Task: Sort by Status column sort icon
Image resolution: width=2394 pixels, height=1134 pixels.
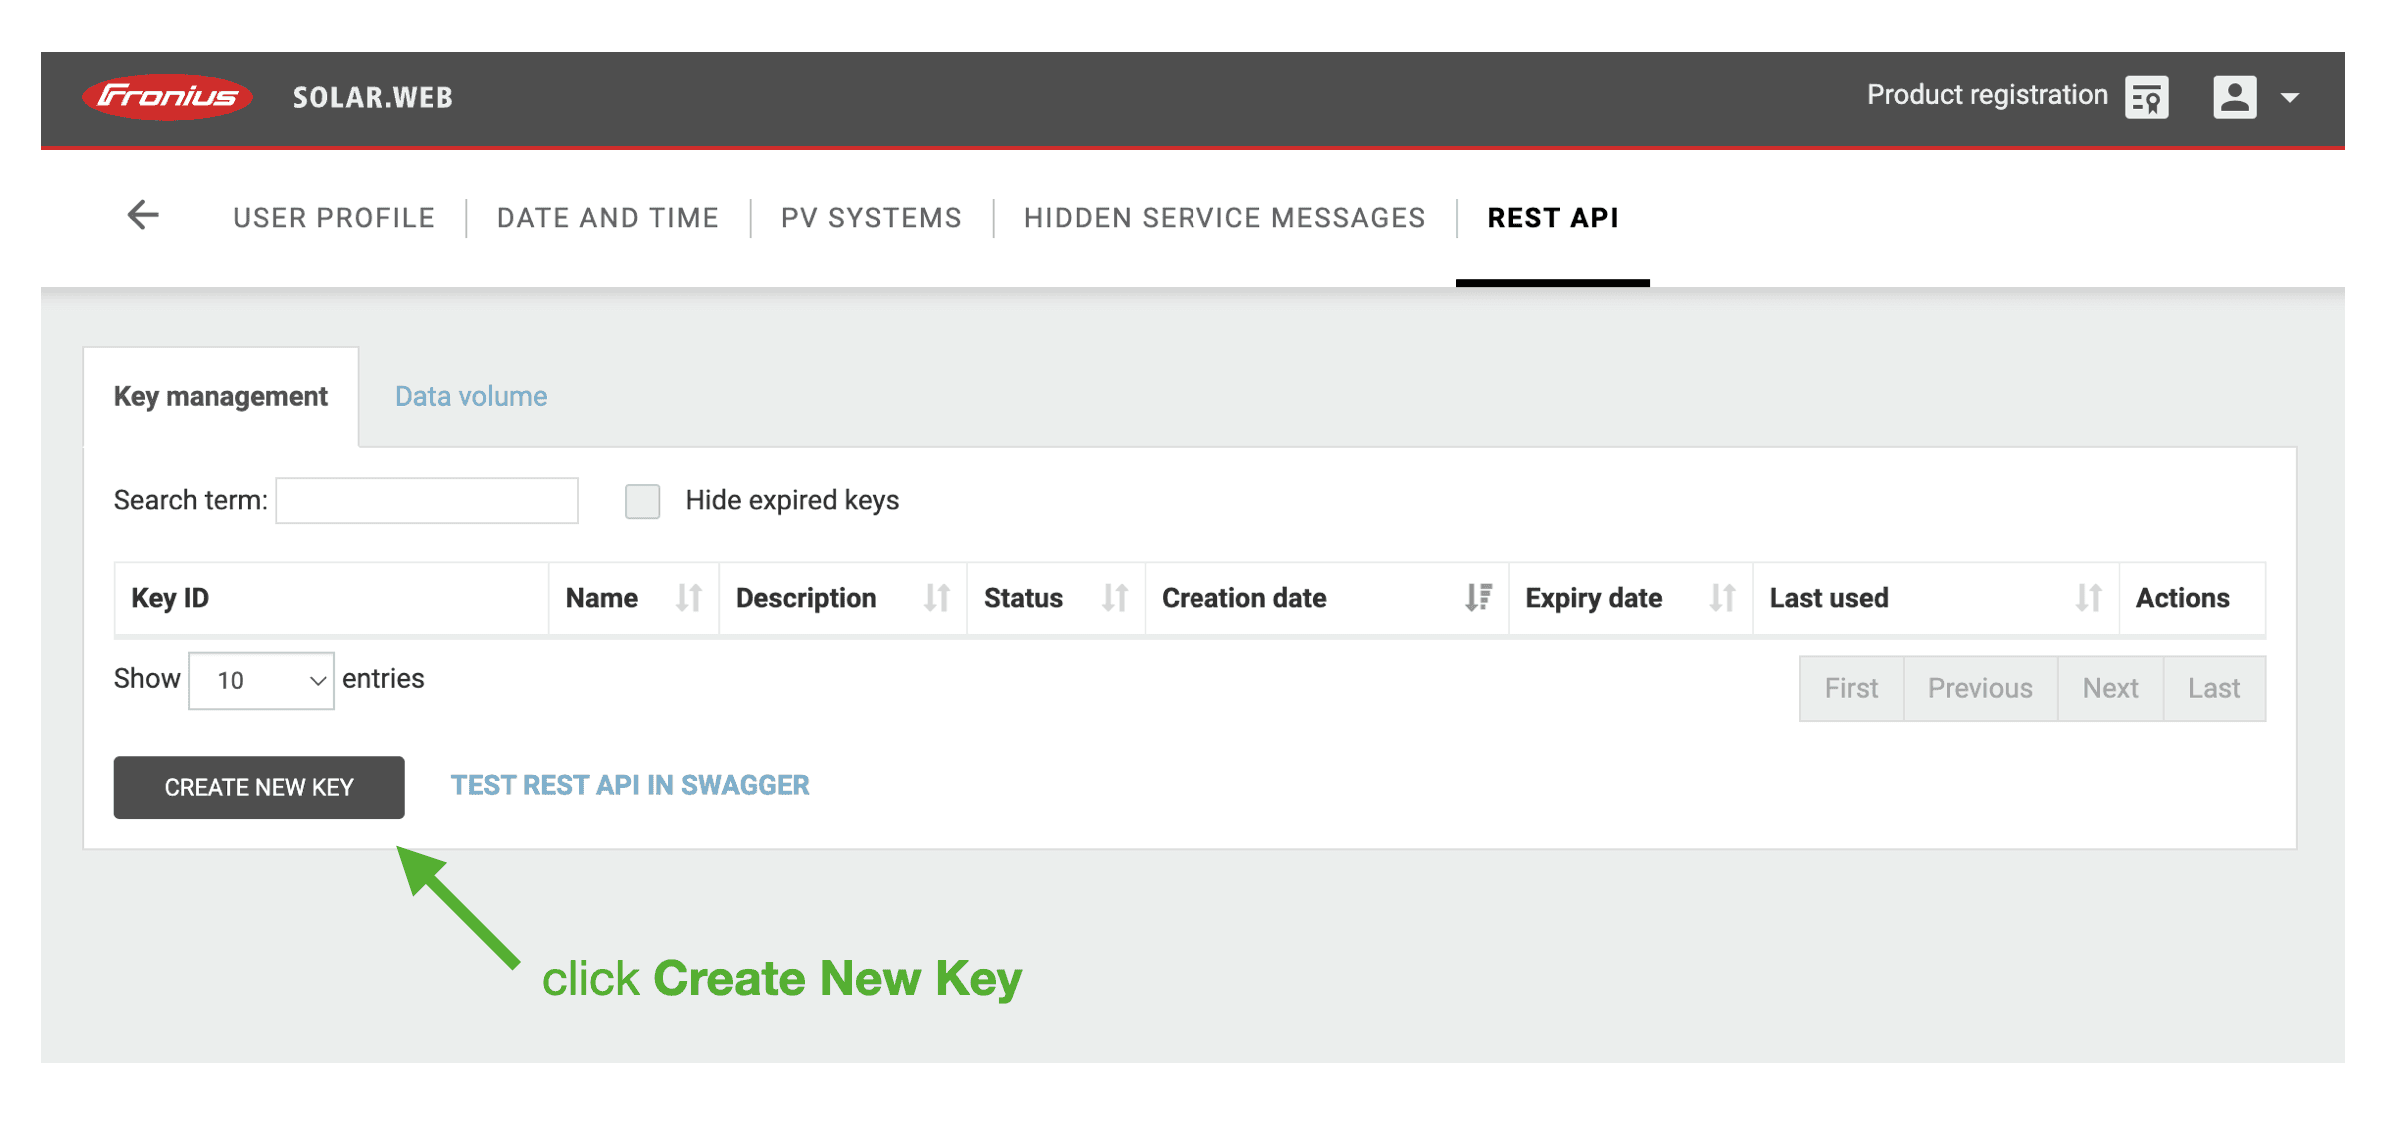Action: pyautogui.click(x=1114, y=598)
